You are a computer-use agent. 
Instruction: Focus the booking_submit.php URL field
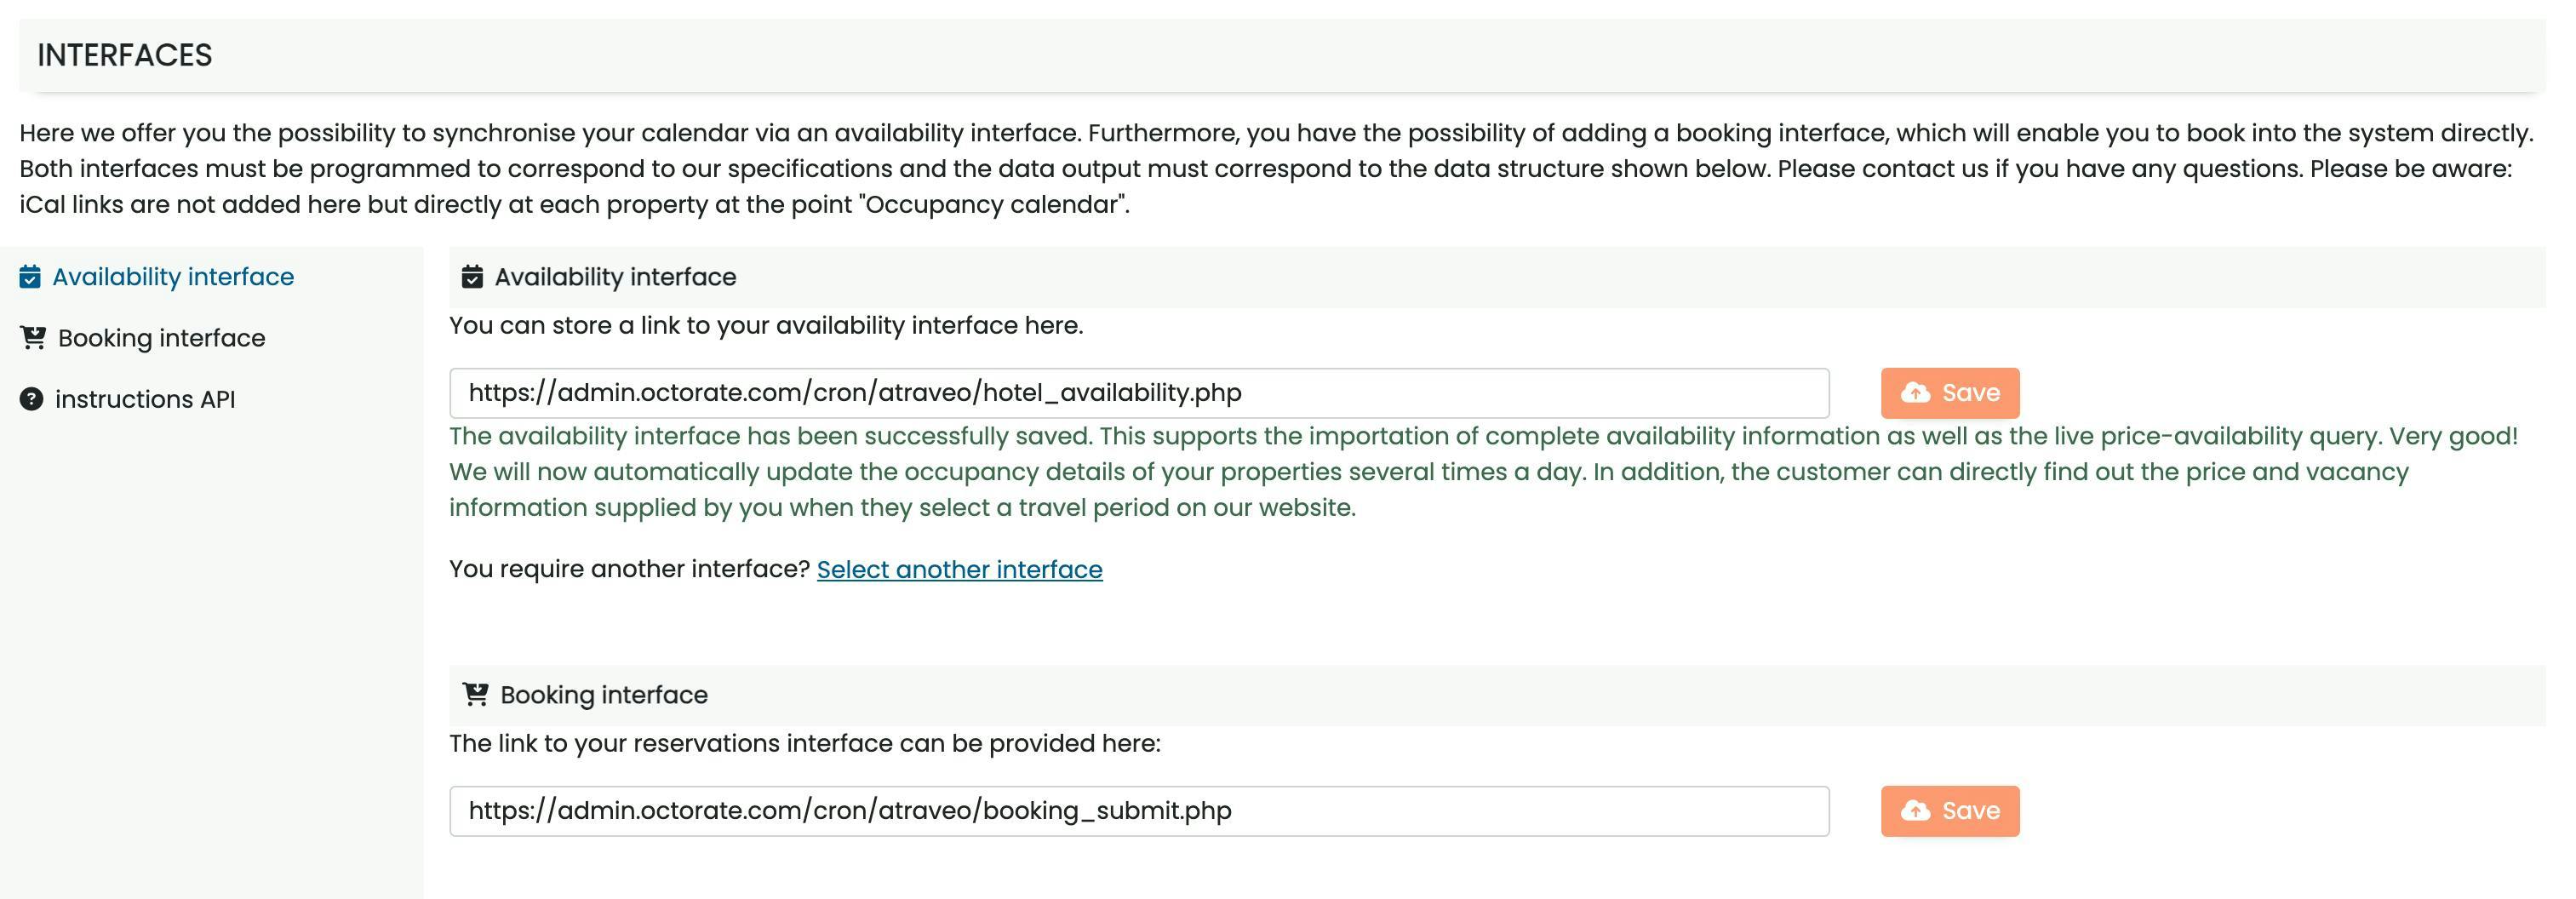point(1138,811)
